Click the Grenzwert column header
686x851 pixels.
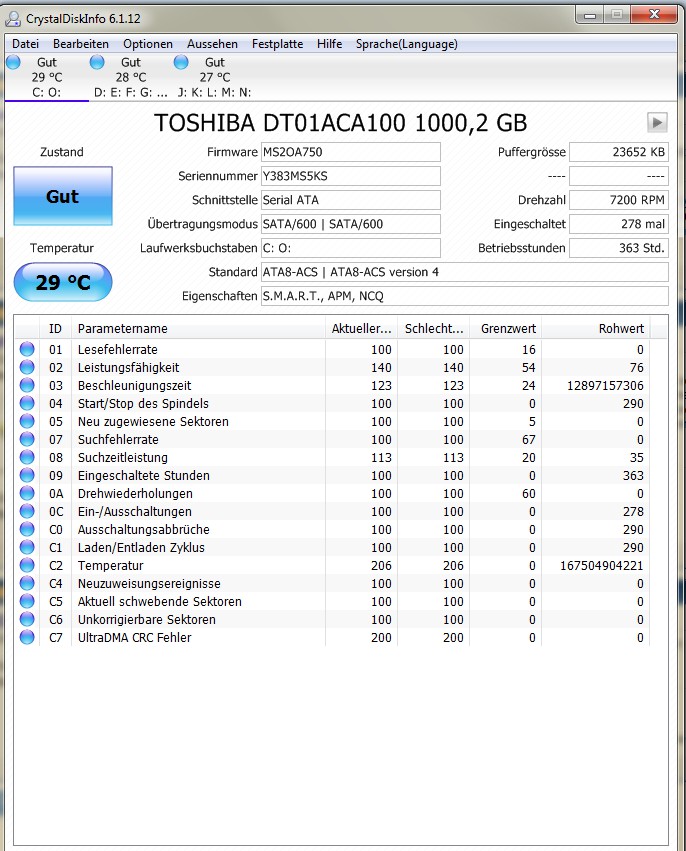pyautogui.click(x=506, y=328)
